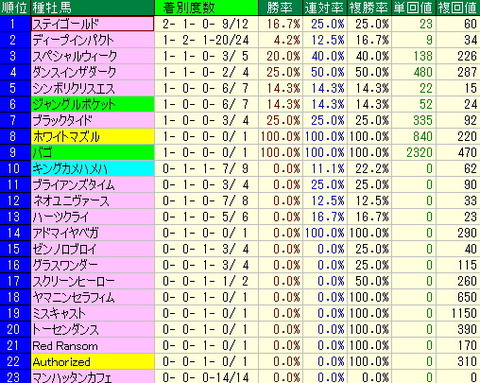
Task: Sort by 複勝率 column header
Action: point(369,8)
